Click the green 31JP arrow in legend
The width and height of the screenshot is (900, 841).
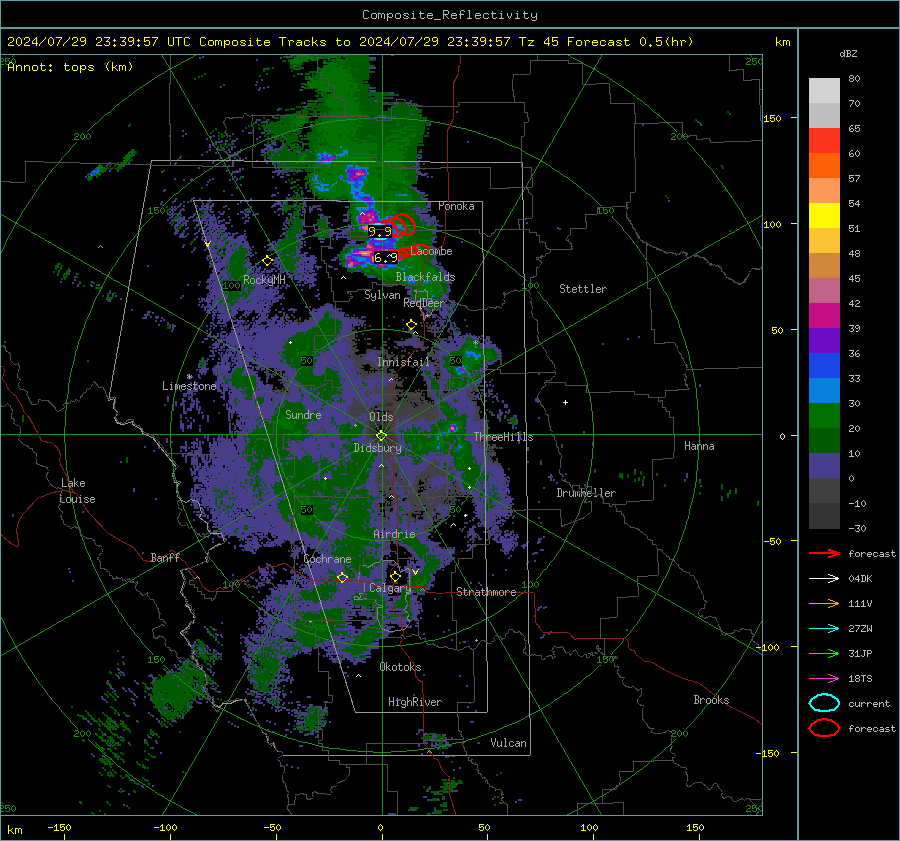[824, 653]
